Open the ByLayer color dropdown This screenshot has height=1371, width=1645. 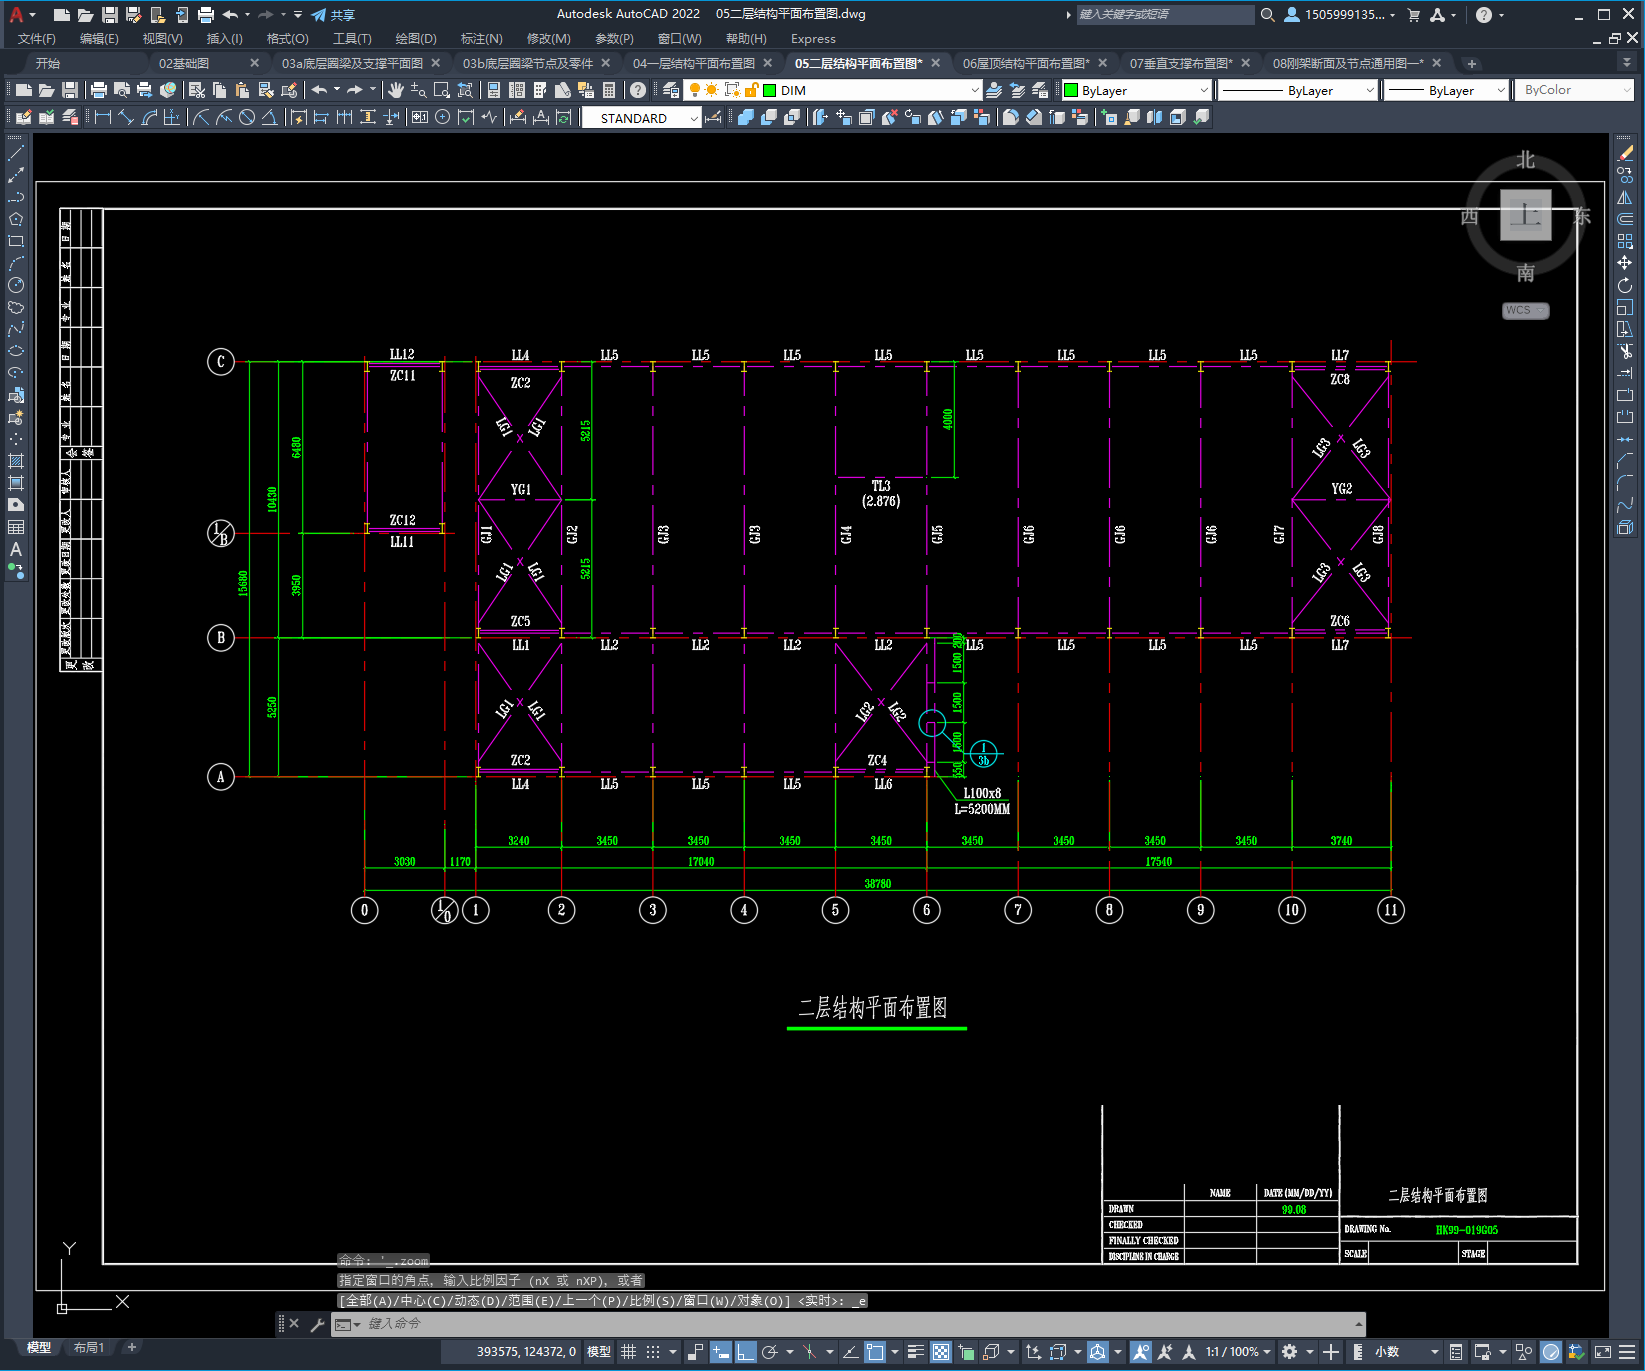(x=1204, y=90)
